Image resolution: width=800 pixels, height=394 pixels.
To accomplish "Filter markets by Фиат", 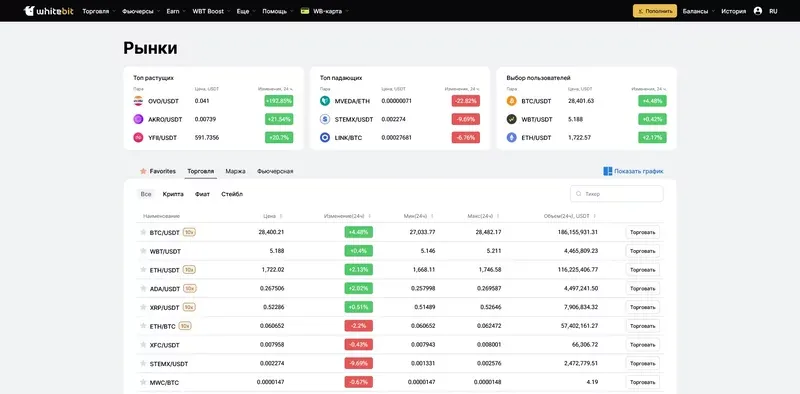I will 202,194.
